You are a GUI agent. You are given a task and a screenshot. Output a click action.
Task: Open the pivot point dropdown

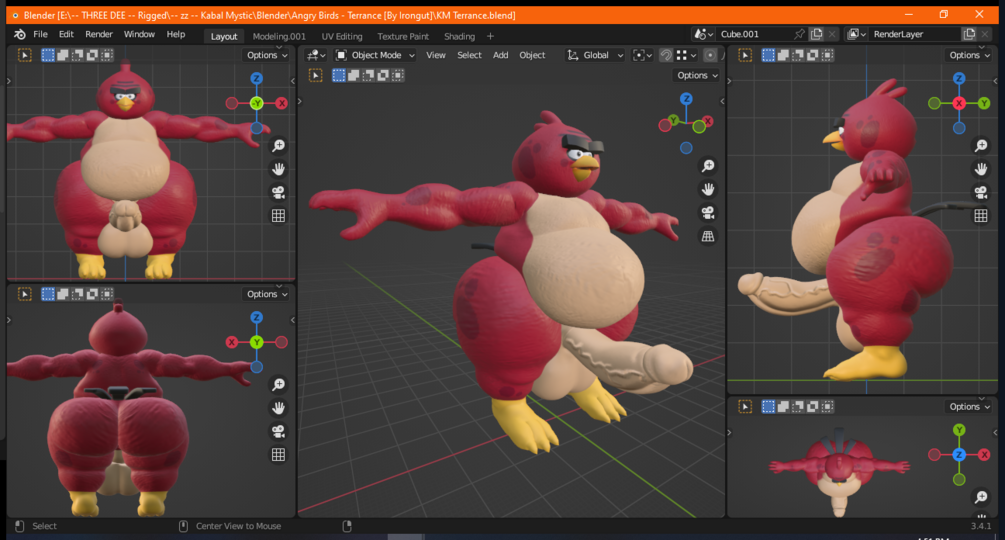click(642, 55)
